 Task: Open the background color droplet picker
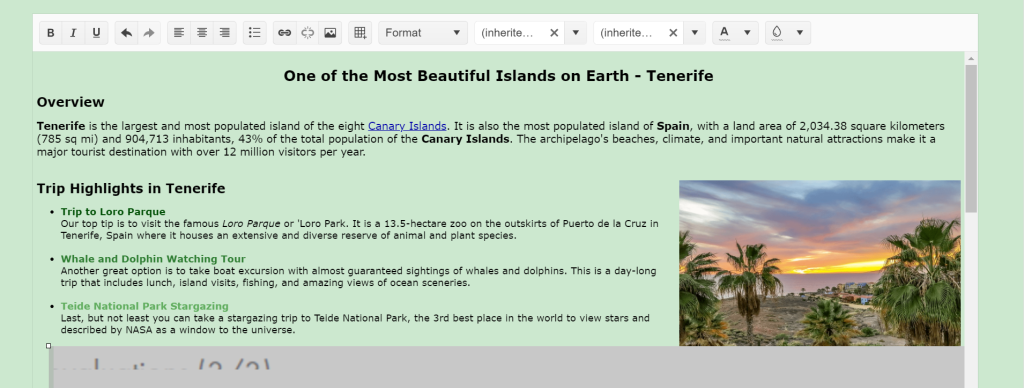[788, 33]
